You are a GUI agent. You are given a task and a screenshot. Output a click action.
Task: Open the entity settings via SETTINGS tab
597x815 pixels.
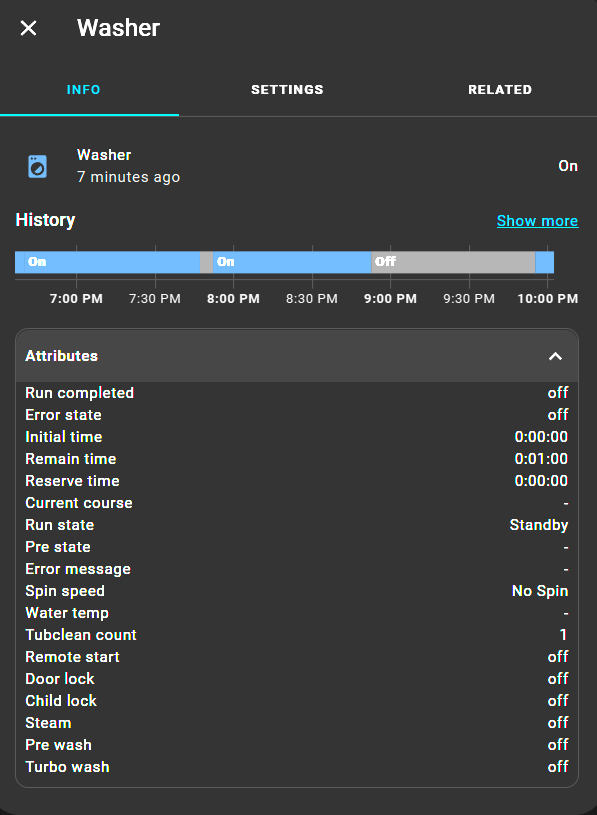[x=287, y=89]
